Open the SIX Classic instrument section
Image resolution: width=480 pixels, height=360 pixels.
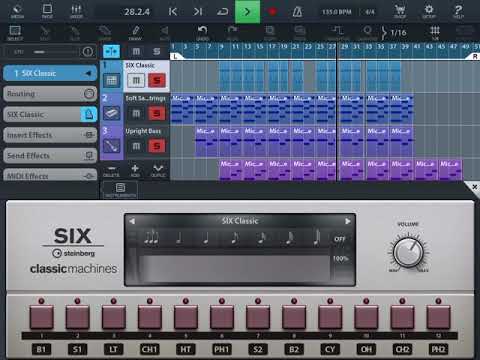click(50, 114)
